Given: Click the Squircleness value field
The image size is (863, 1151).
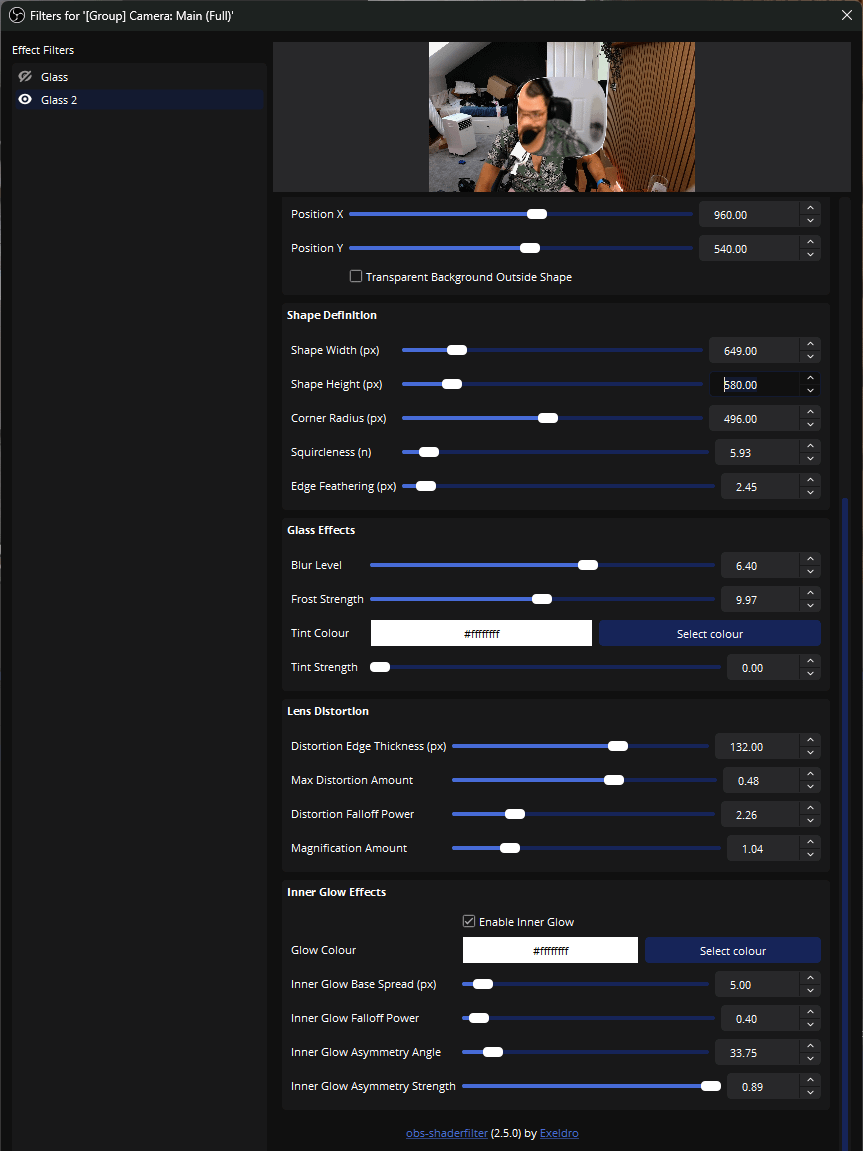Looking at the screenshot, I should pyautogui.click(x=757, y=452).
